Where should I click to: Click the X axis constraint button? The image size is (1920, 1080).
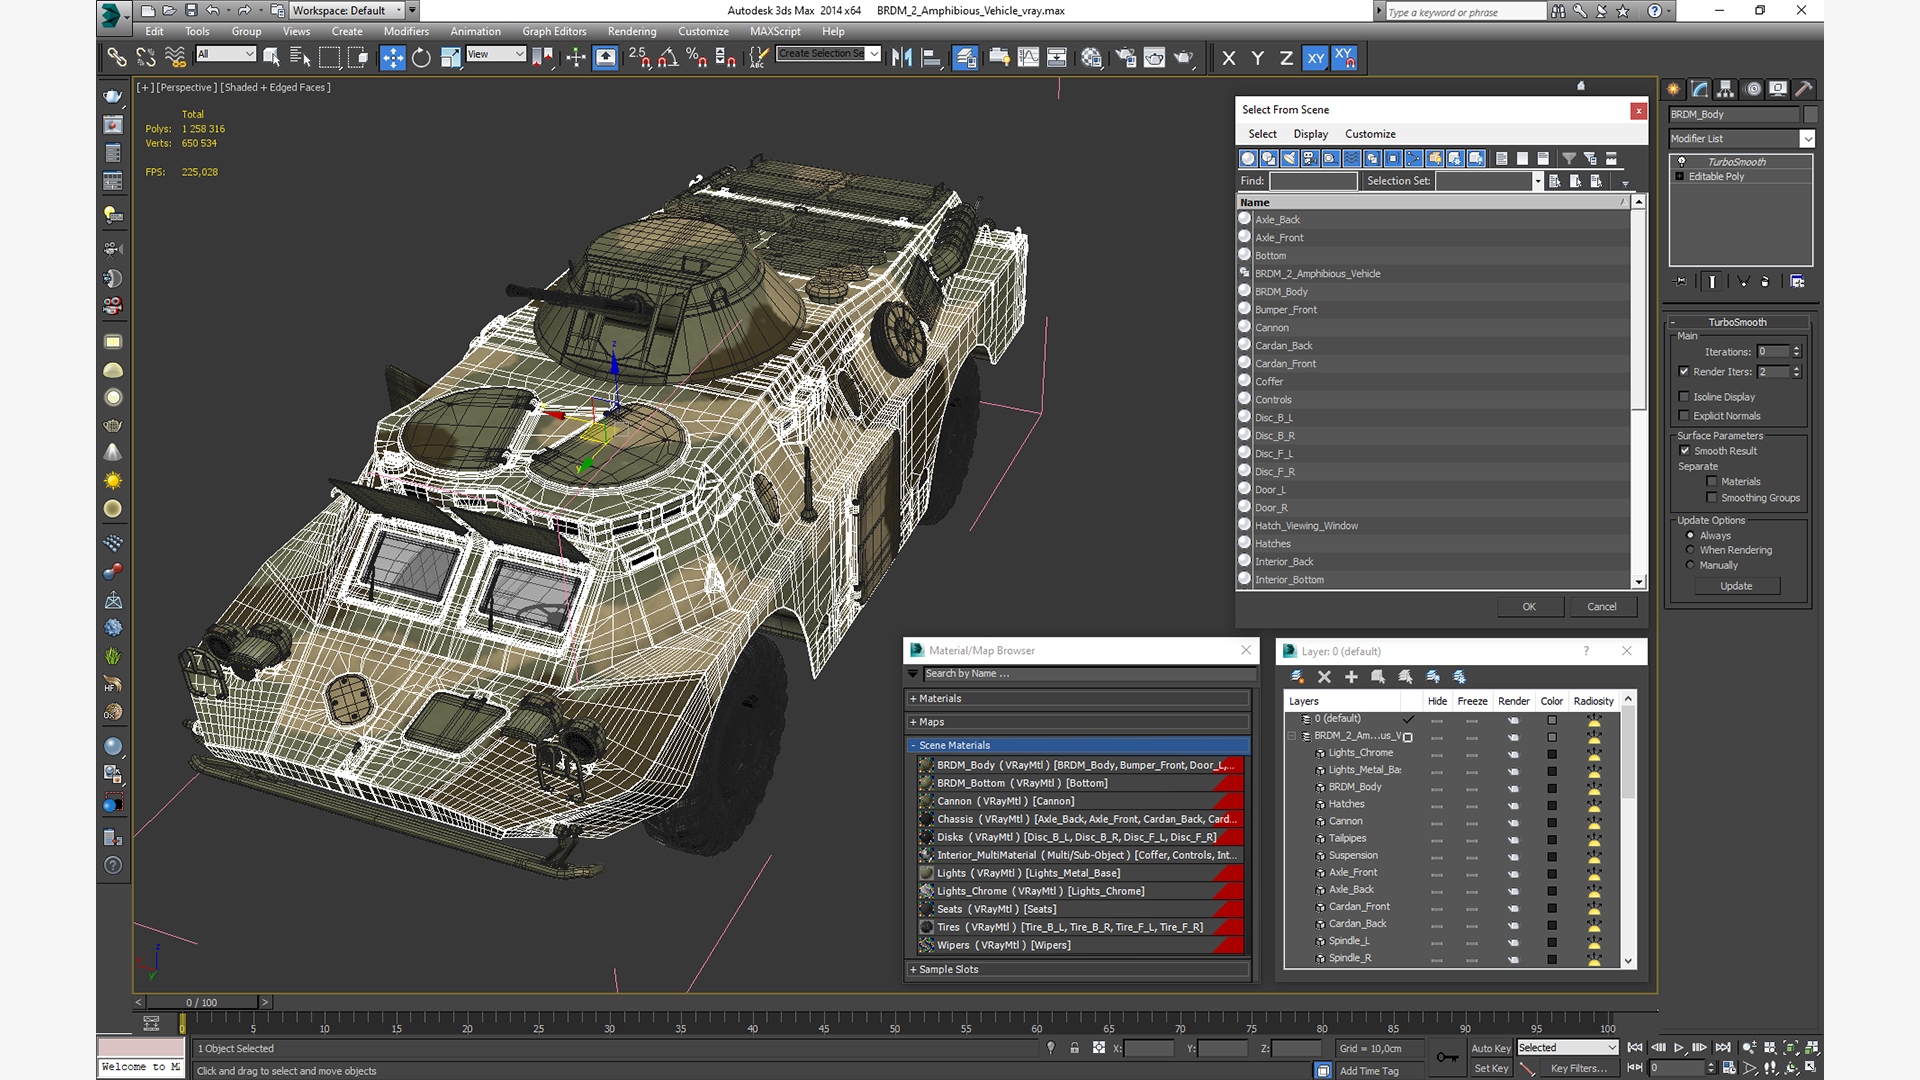[1229, 58]
